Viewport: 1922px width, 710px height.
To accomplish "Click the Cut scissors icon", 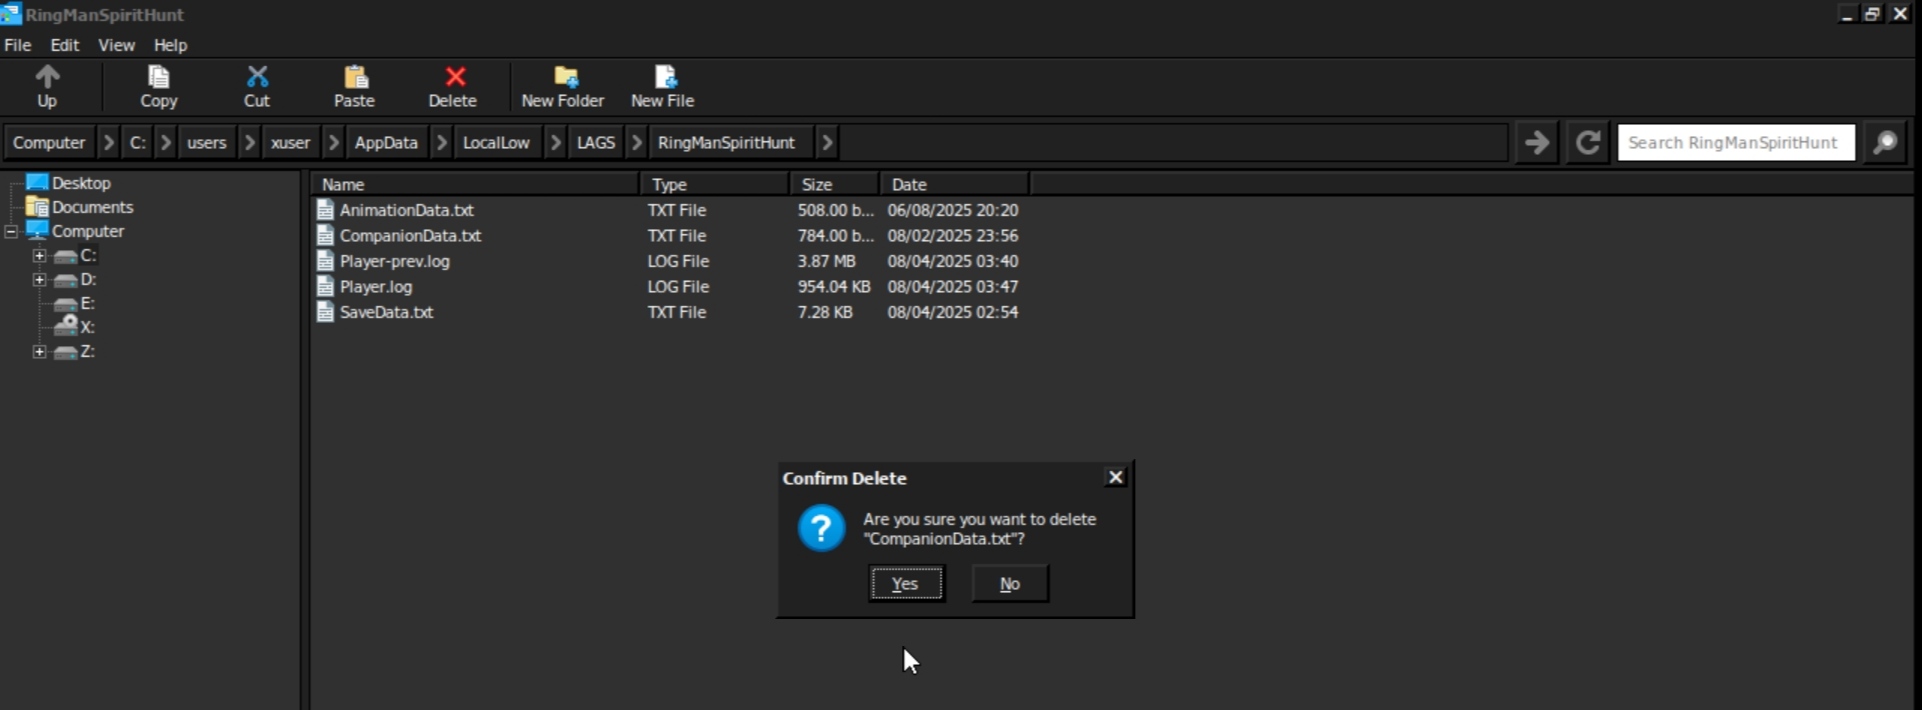I will [x=257, y=78].
